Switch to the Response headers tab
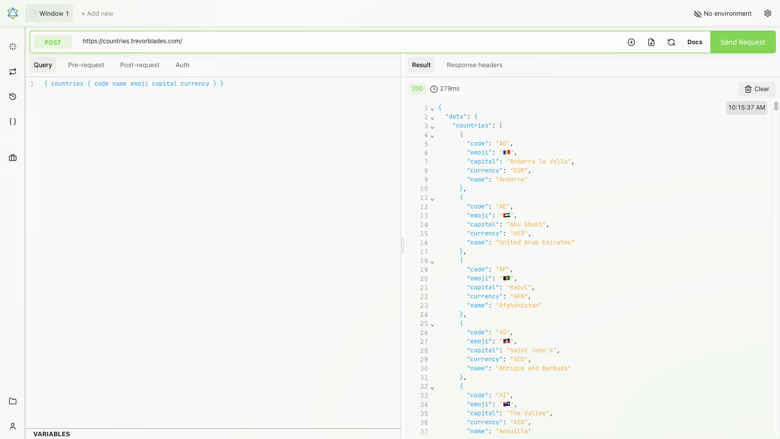This screenshot has height=439, width=780. point(474,65)
